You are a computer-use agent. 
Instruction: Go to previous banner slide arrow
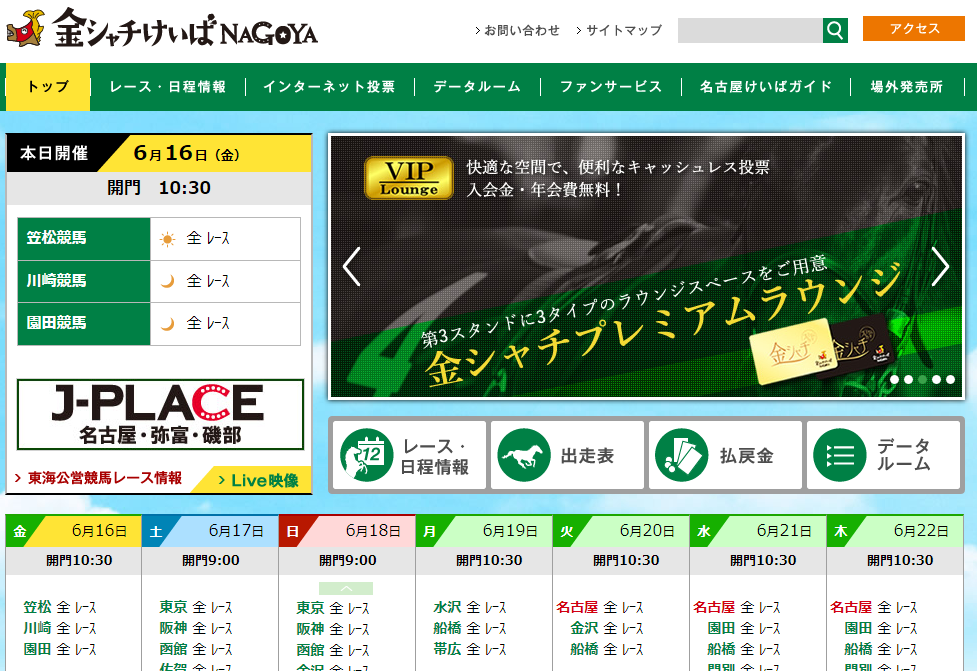[352, 267]
